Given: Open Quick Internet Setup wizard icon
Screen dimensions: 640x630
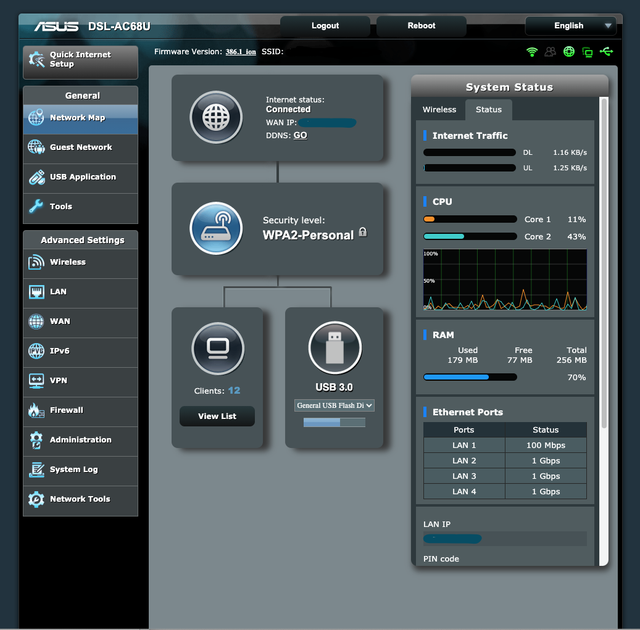Looking at the screenshot, I should pos(36,60).
